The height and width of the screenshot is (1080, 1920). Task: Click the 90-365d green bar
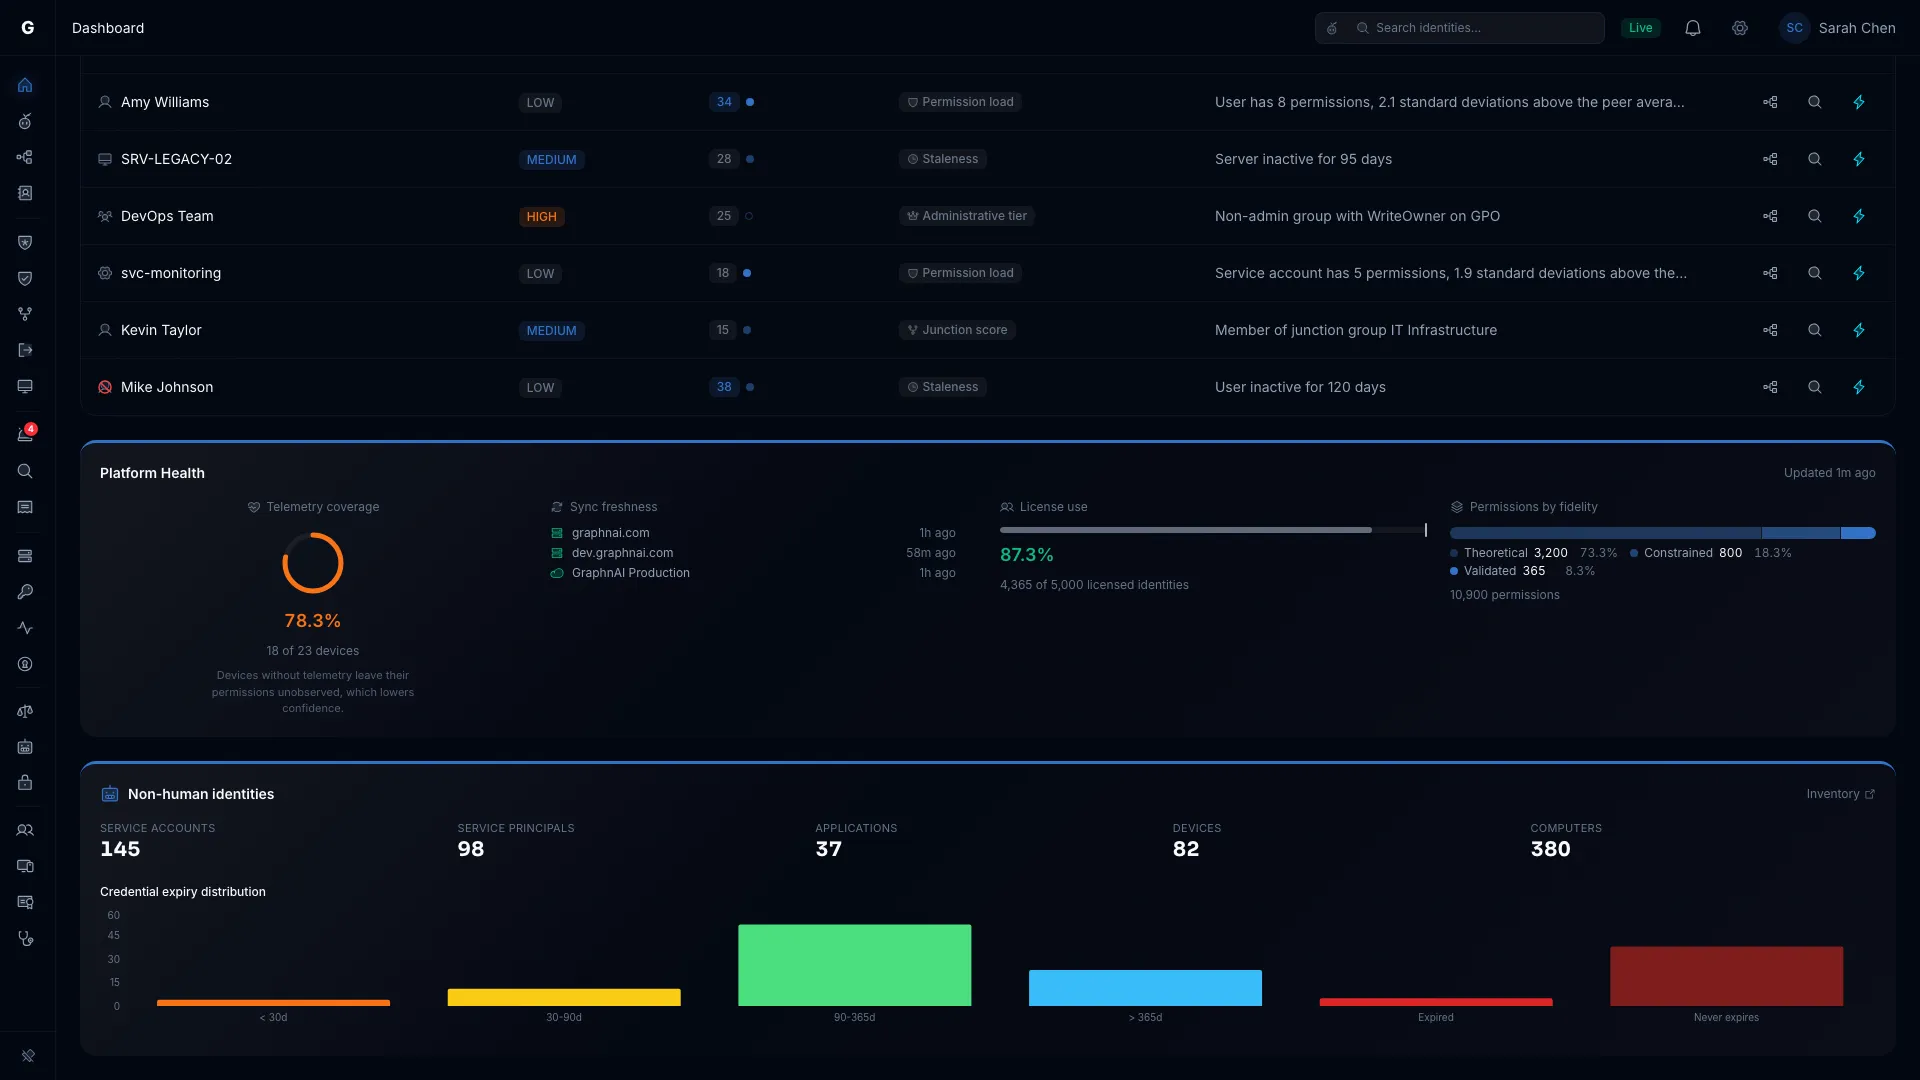pos(854,965)
